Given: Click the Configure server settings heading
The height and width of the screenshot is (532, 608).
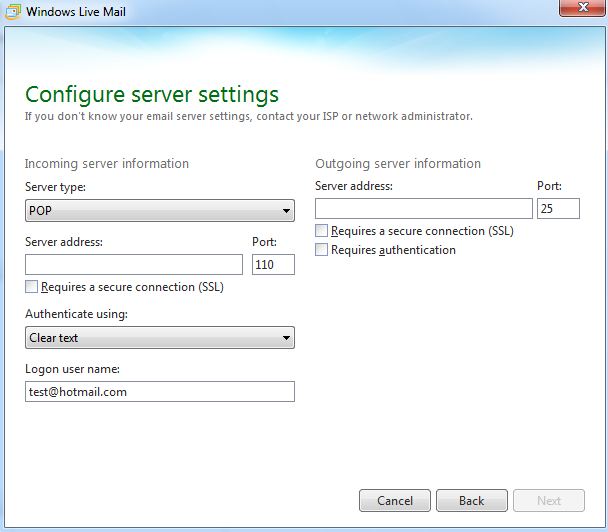Looking at the screenshot, I should tap(152, 95).
